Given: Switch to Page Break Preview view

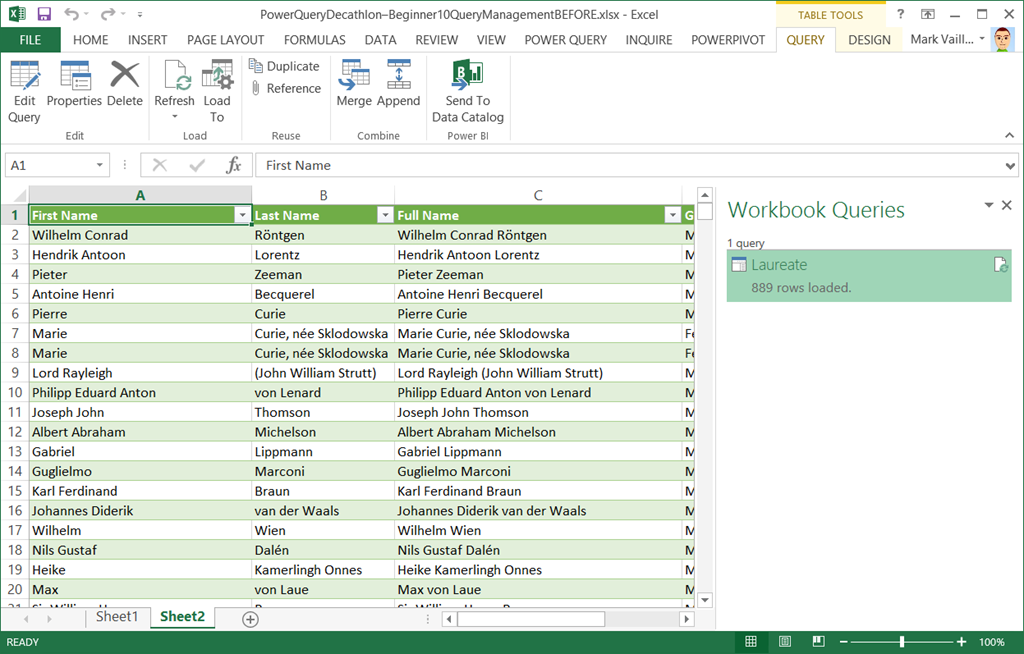Looking at the screenshot, I should [x=818, y=641].
